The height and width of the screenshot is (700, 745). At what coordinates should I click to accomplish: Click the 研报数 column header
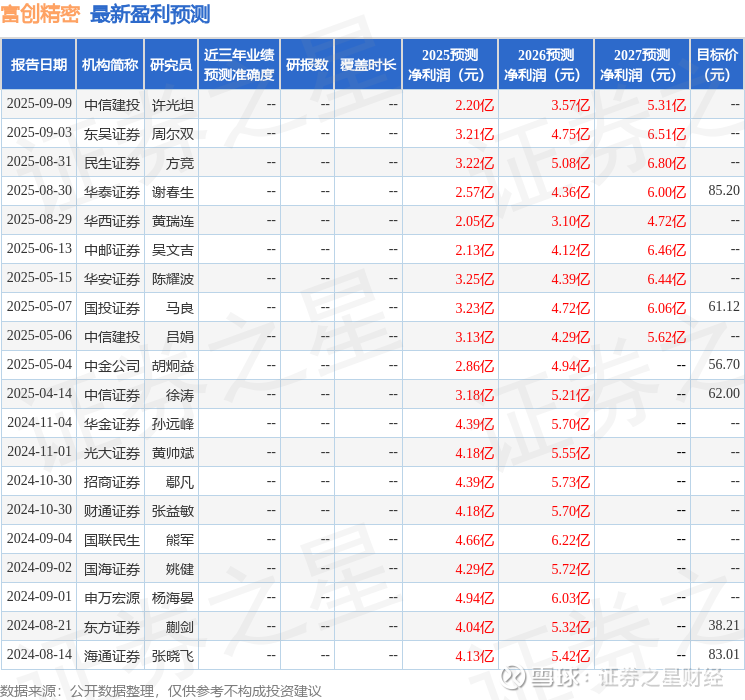coord(307,65)
